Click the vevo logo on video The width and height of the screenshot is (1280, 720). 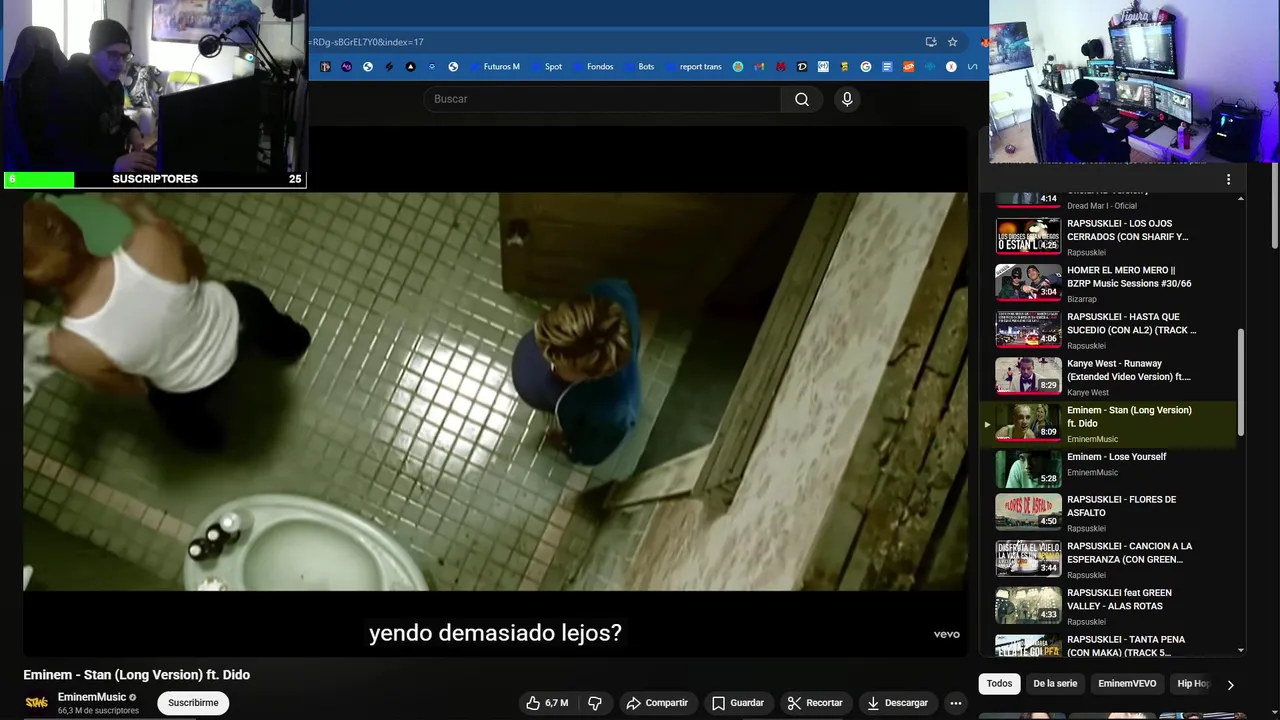(x=946, y=634)
